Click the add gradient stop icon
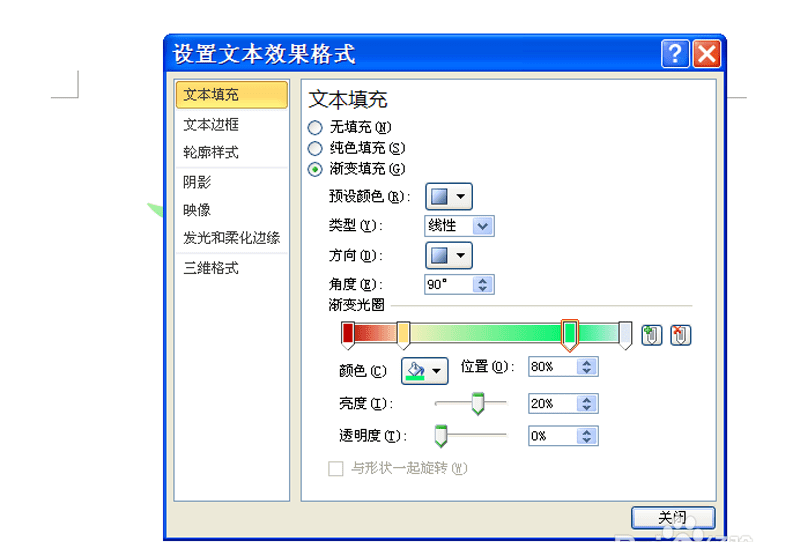Screen dimensions: 800x542 pyautogui.click(x=652, y=335)
